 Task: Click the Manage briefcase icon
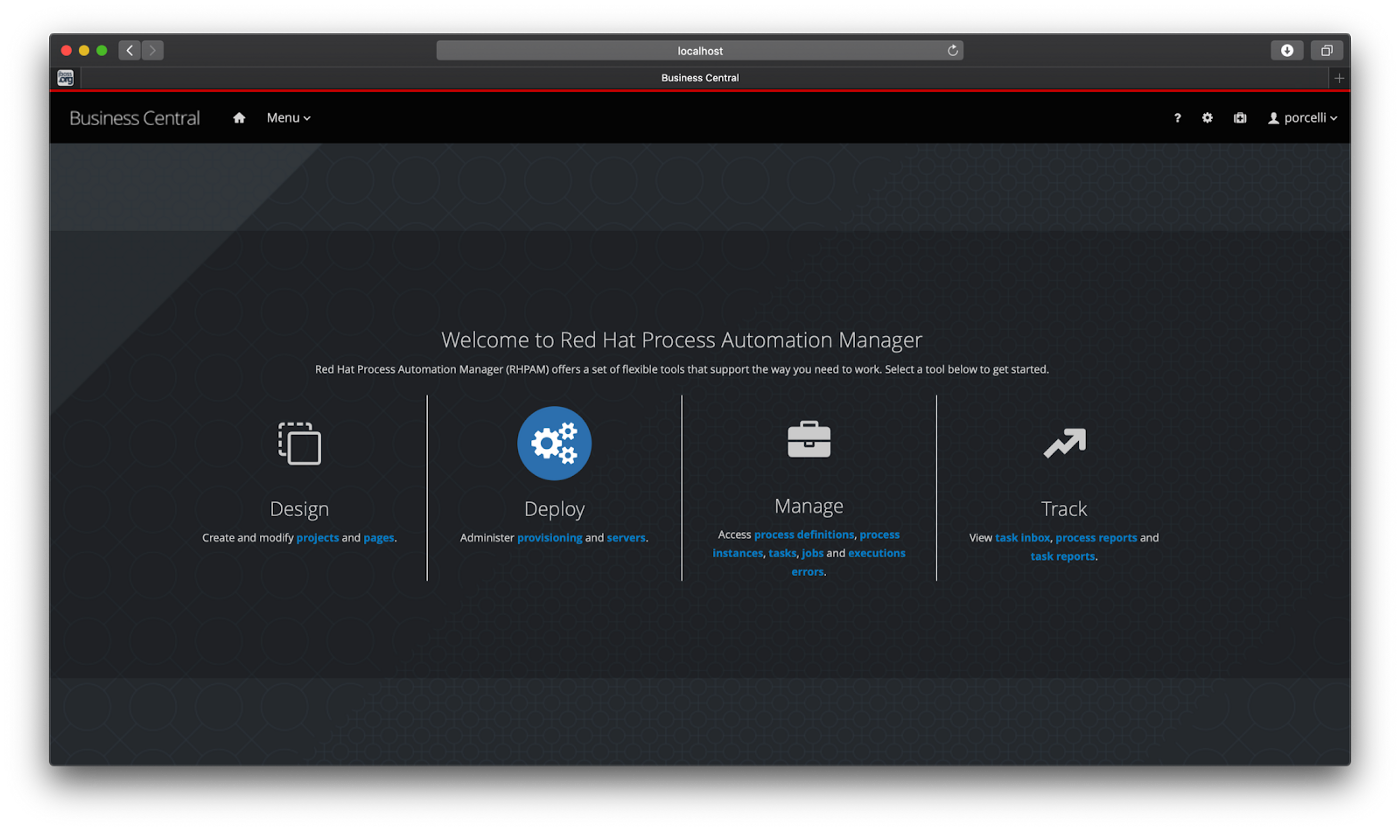click(x=809, y=440)
